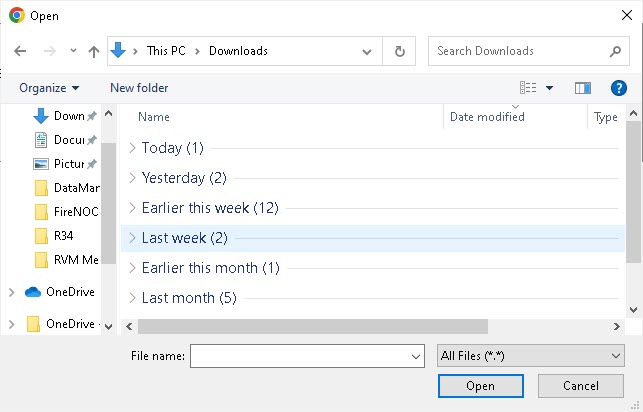The image size is (643, 412).
Task: Click the Up one level arrow
Action: pyautogui.click(x=94, y=51)
